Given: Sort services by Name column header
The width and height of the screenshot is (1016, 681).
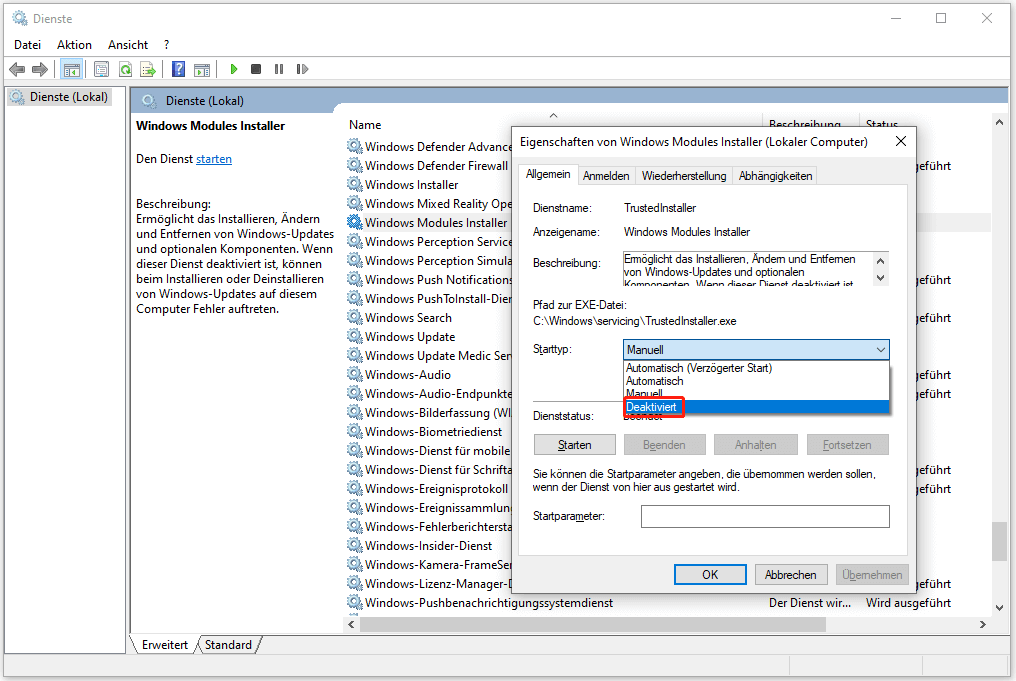Looking at the screenshot, I should 365,125.
